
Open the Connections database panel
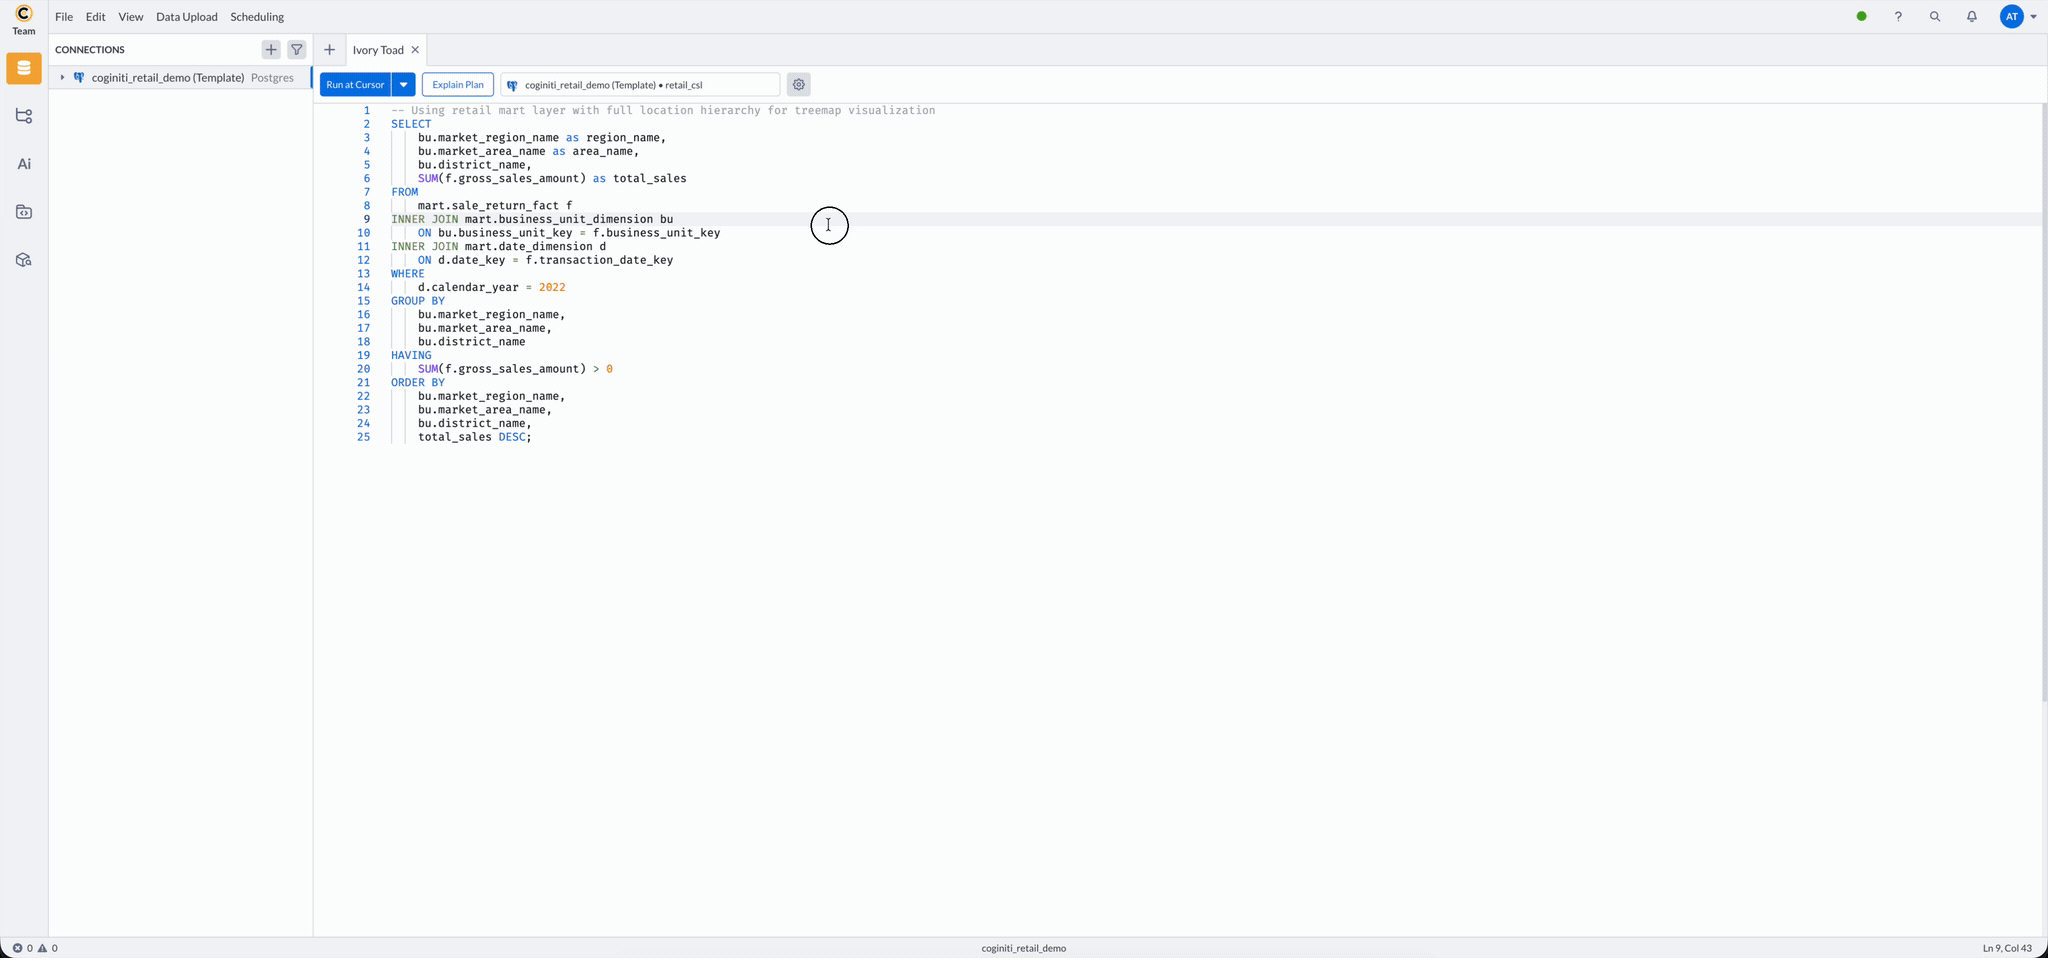pyautogui.click(x=24, y=68)
